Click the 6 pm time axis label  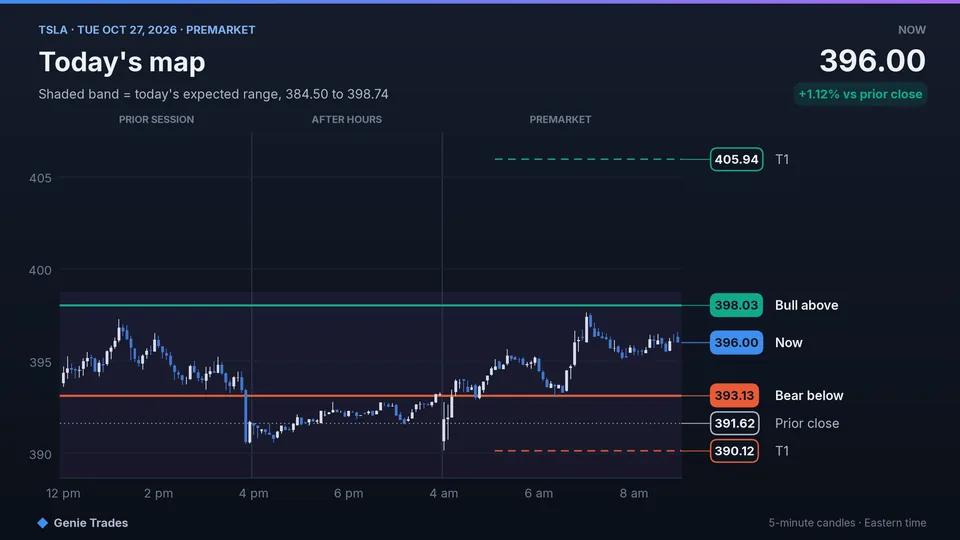coord(348,493)
